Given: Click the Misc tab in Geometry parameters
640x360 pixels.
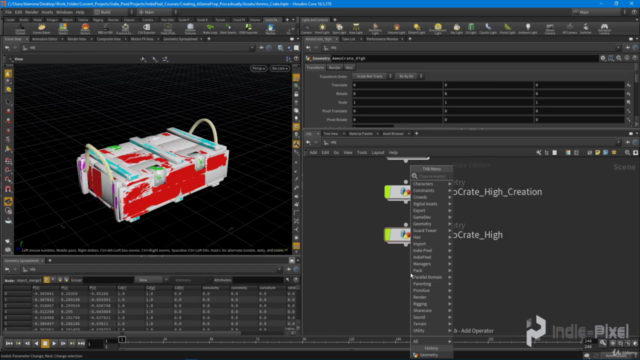Looking at the screenshot, I should (x=349, y=68).
